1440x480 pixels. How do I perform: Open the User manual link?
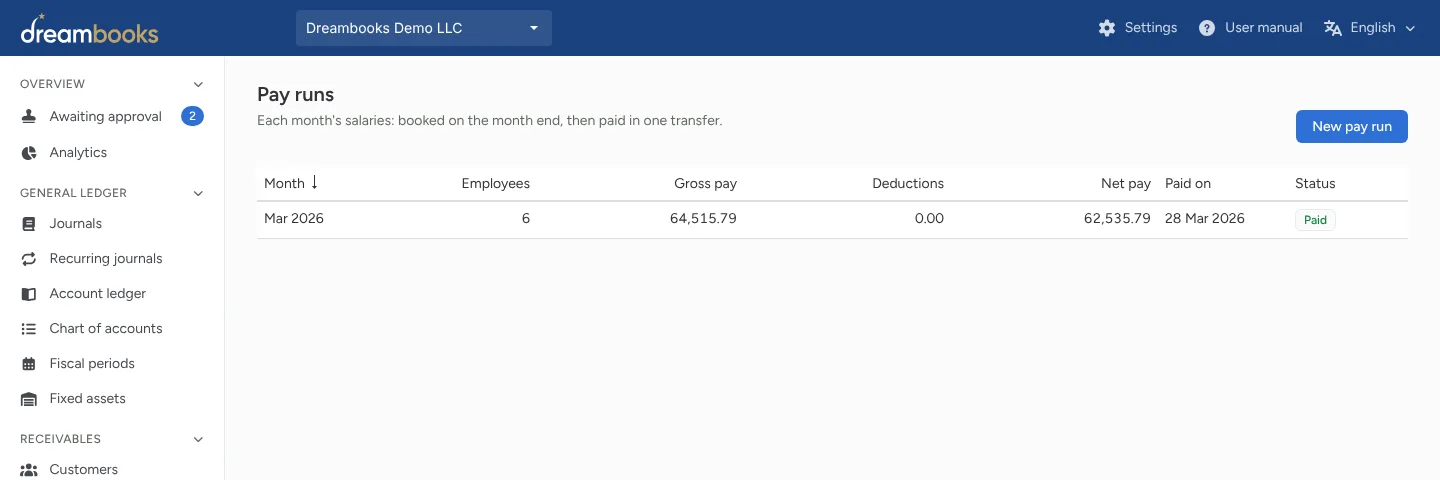1251,28
